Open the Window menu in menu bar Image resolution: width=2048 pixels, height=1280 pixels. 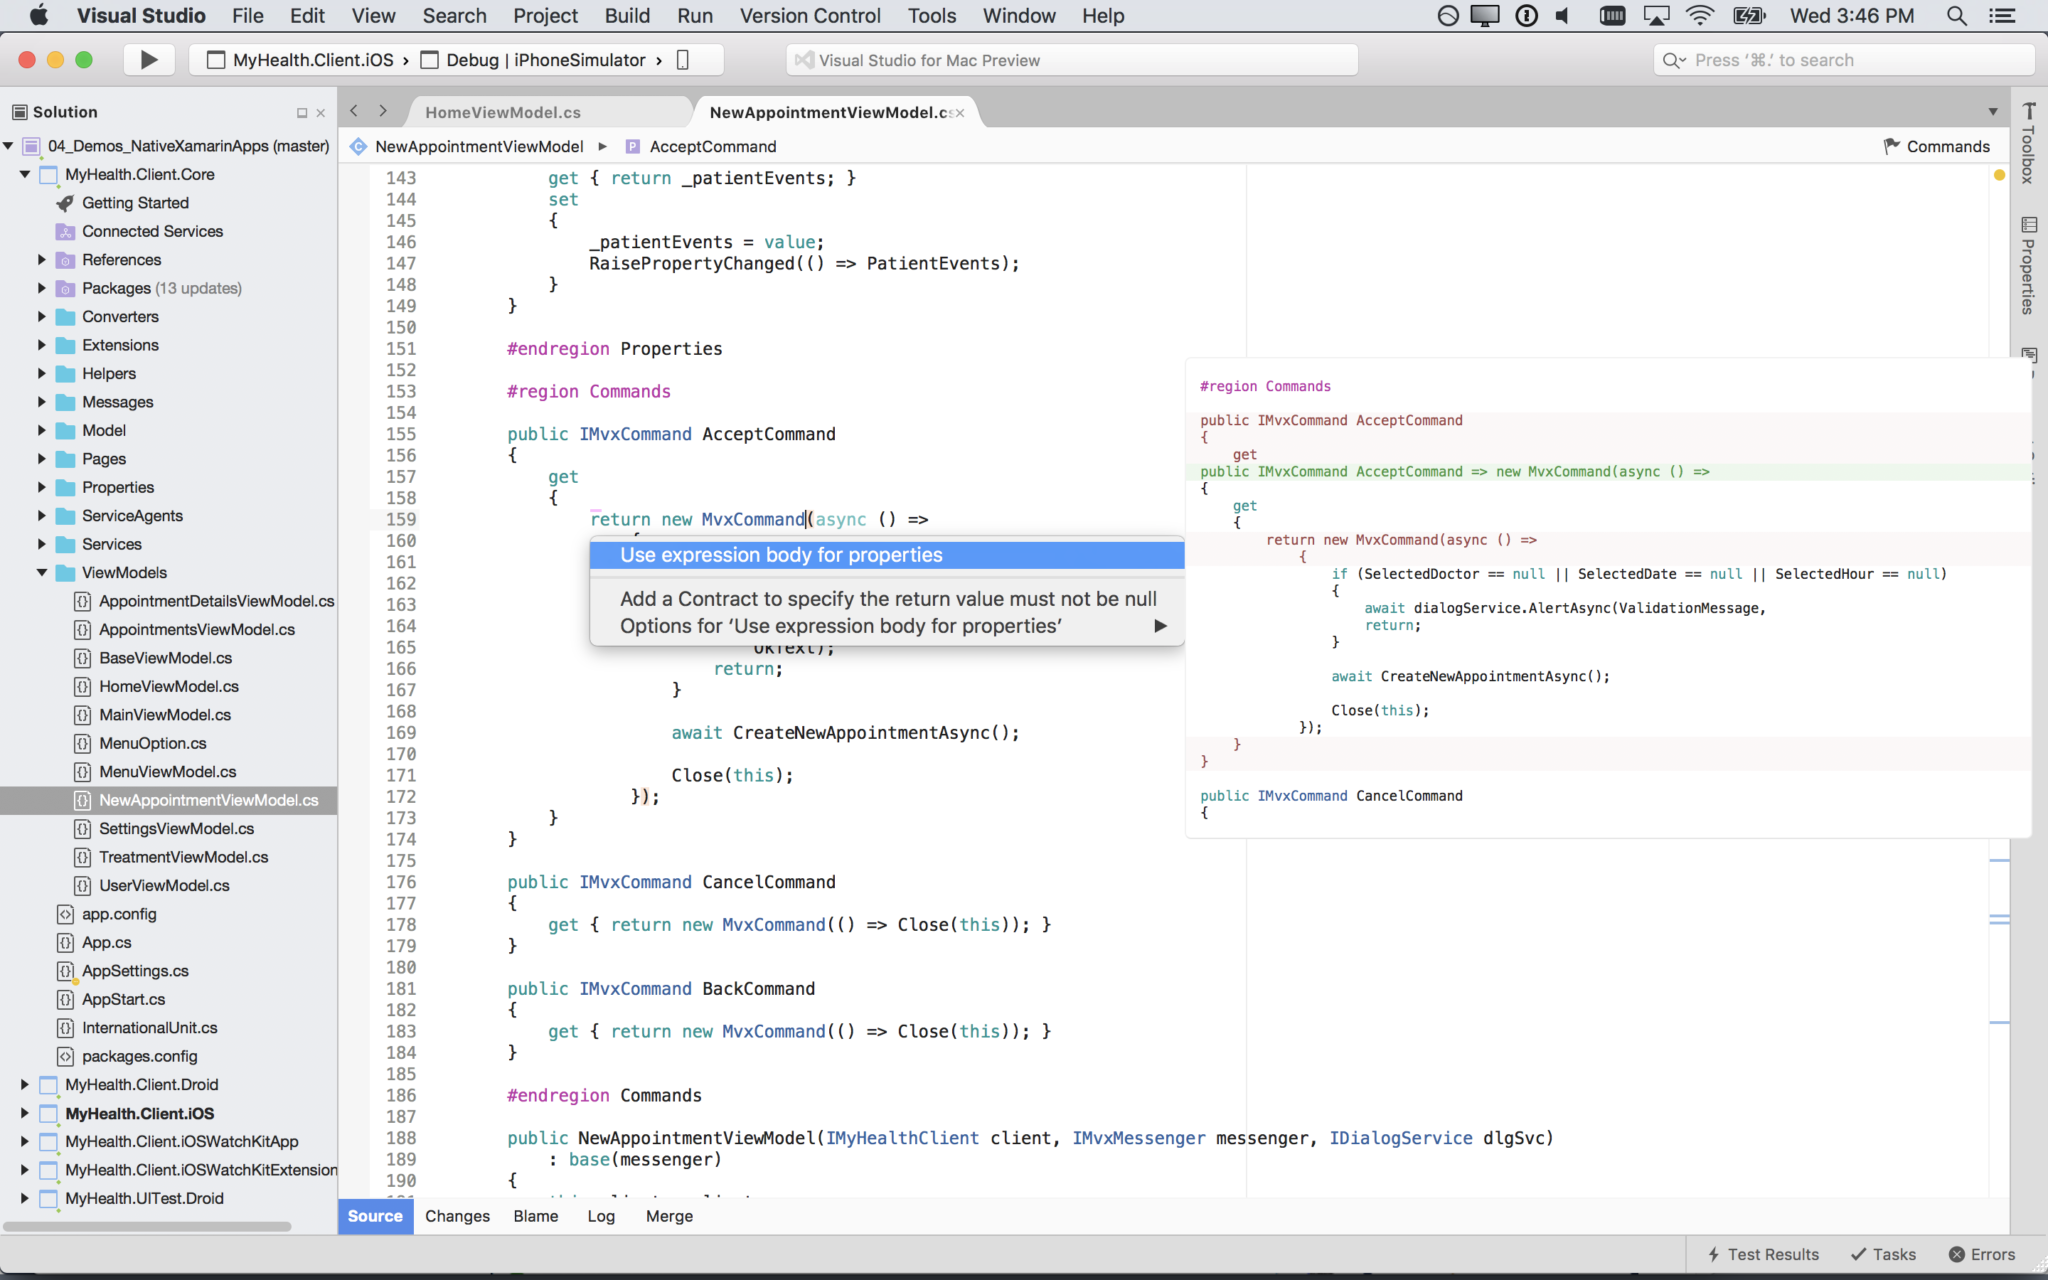point(1019,16)
